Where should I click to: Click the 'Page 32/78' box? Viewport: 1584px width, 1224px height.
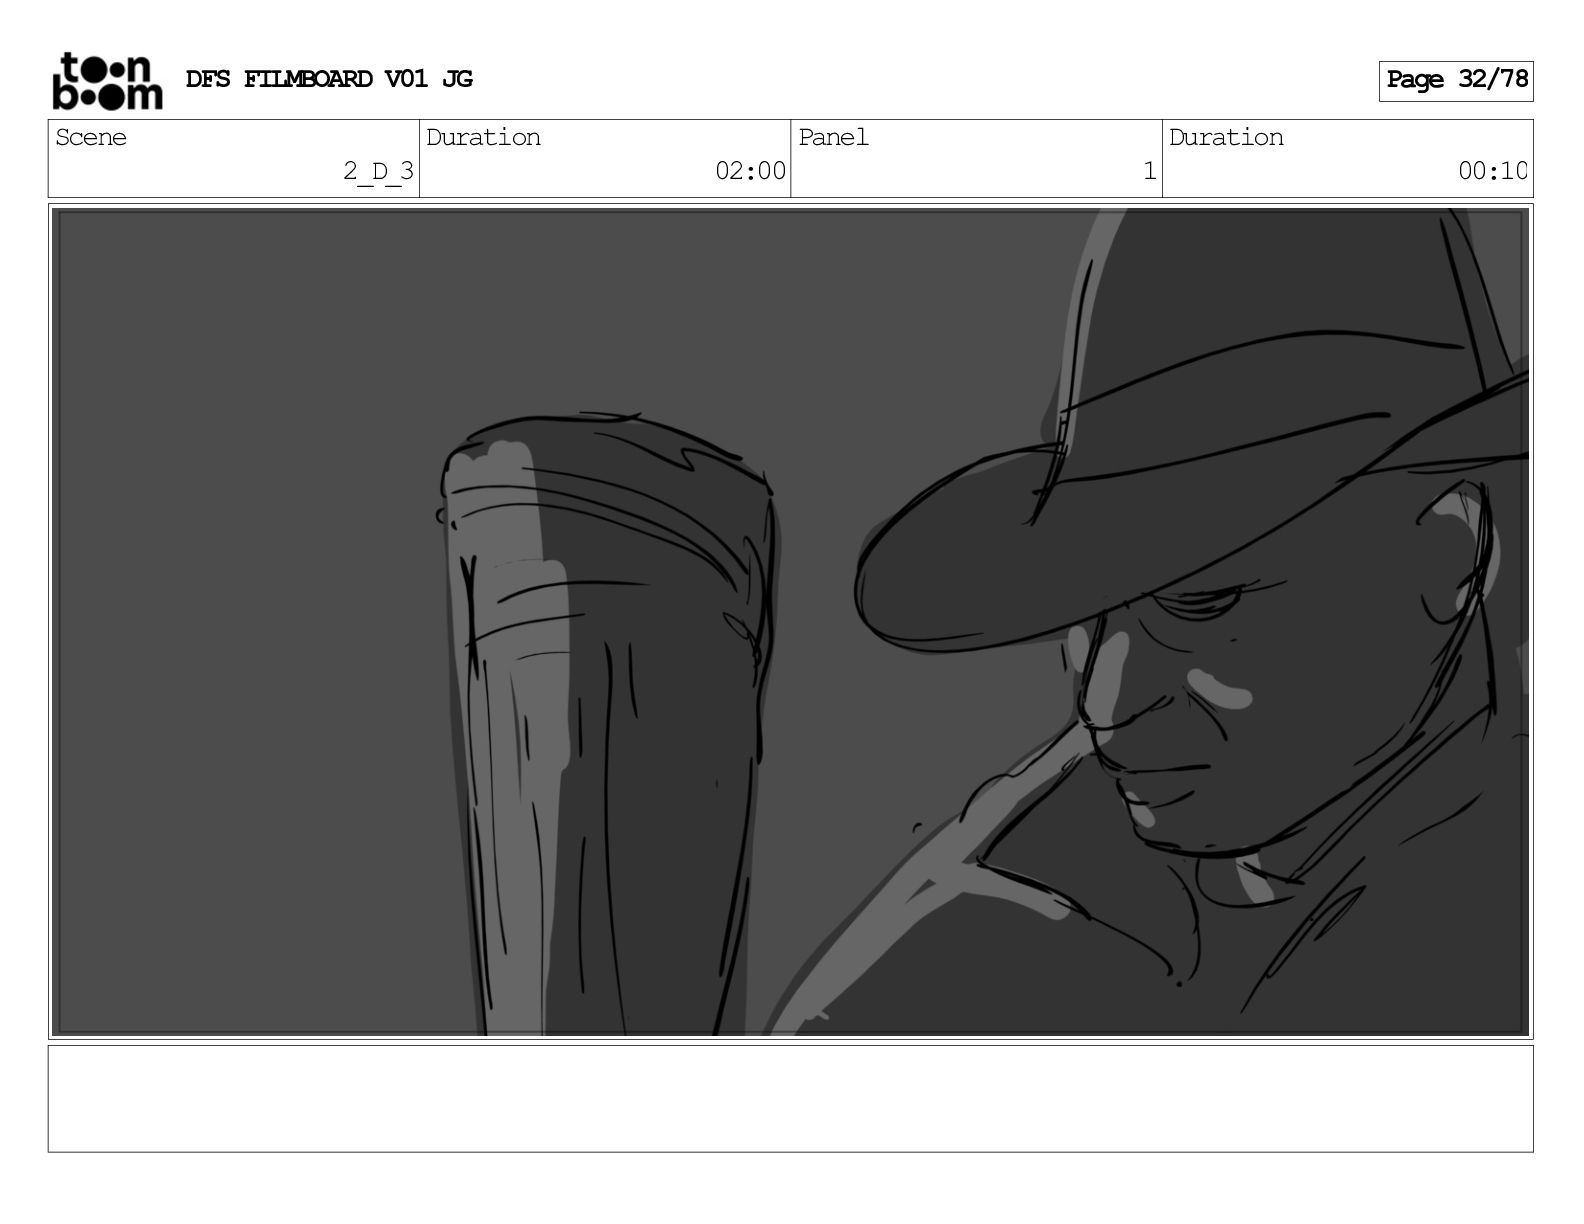1456,80
